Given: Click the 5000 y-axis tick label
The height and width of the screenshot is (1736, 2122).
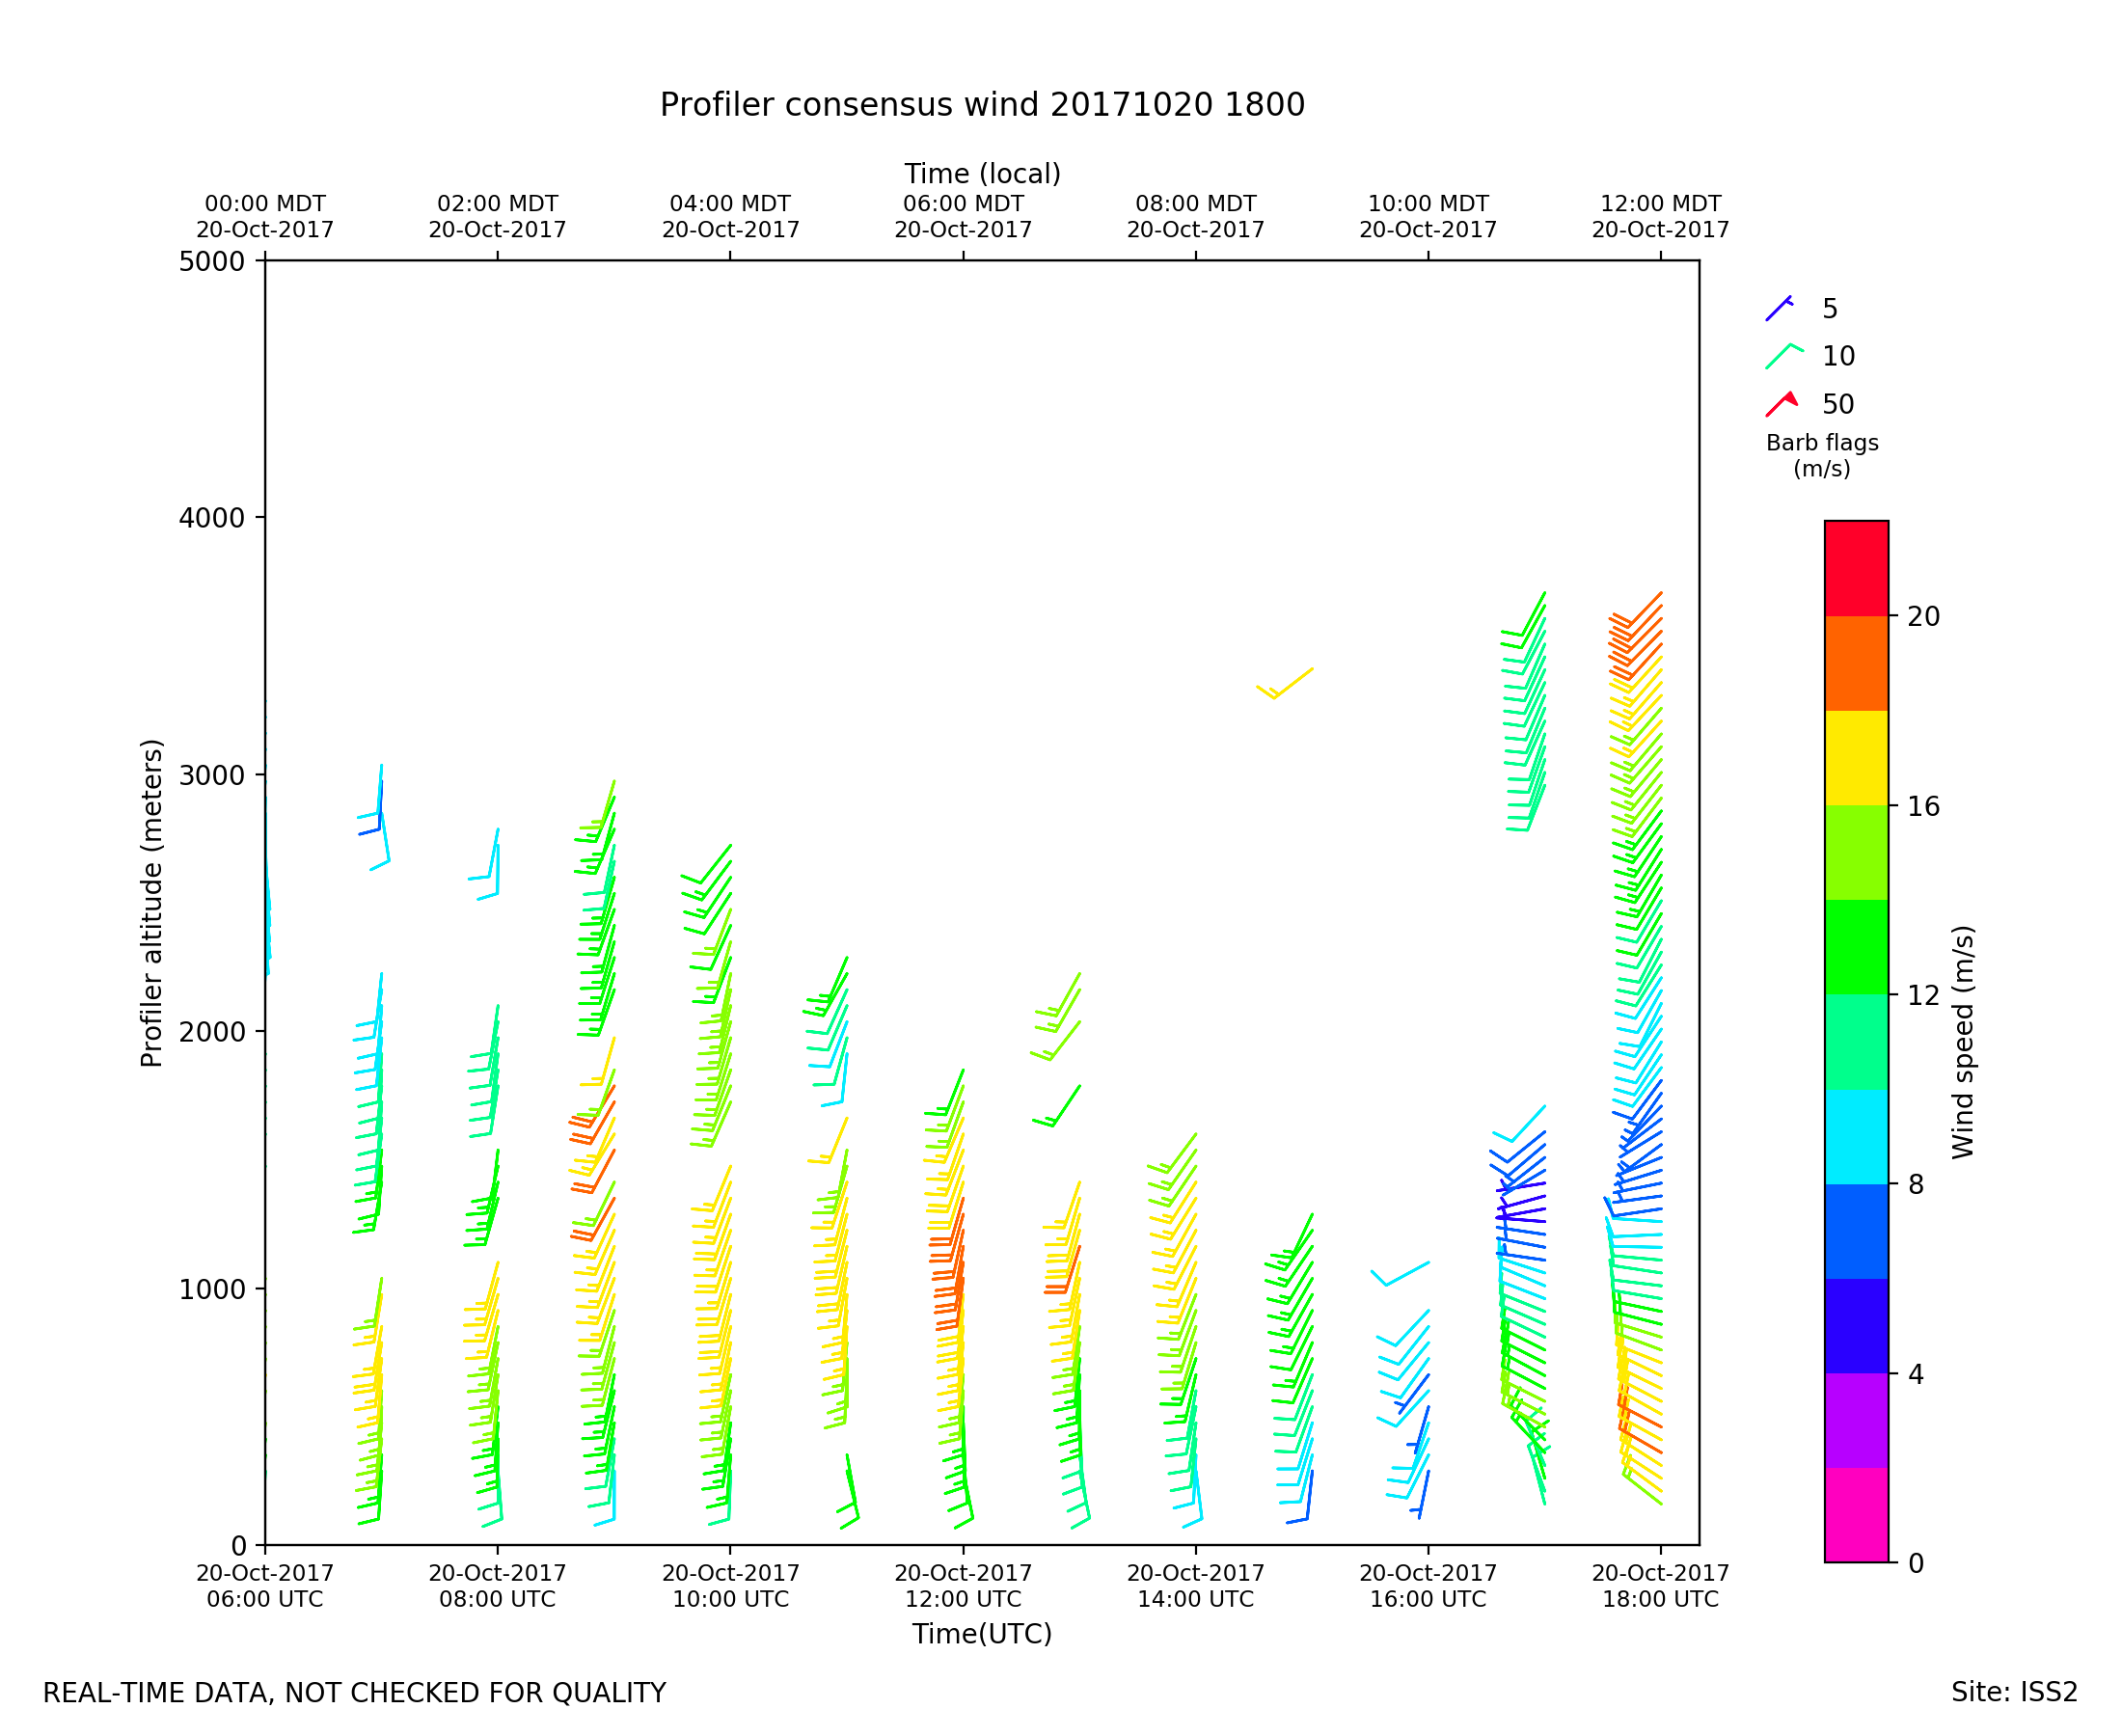Looking at the screenshot, I should (x=211, y=262).
